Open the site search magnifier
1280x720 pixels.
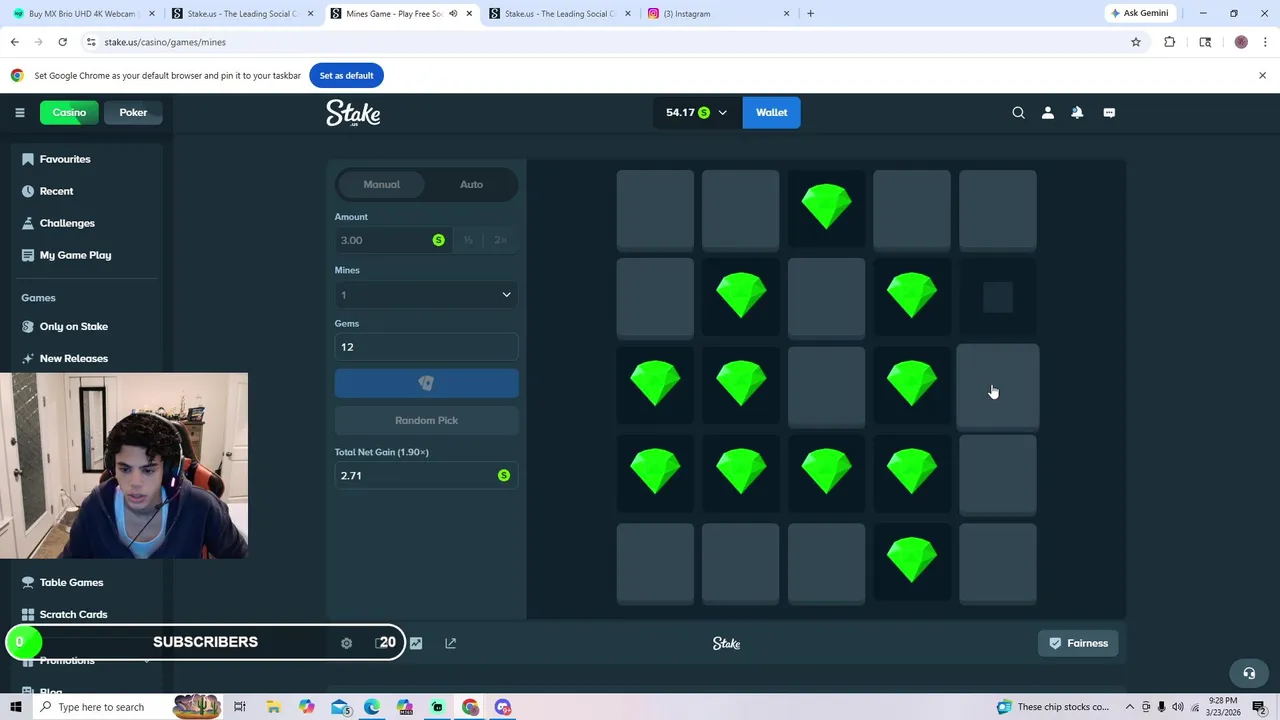(1018, 113)
